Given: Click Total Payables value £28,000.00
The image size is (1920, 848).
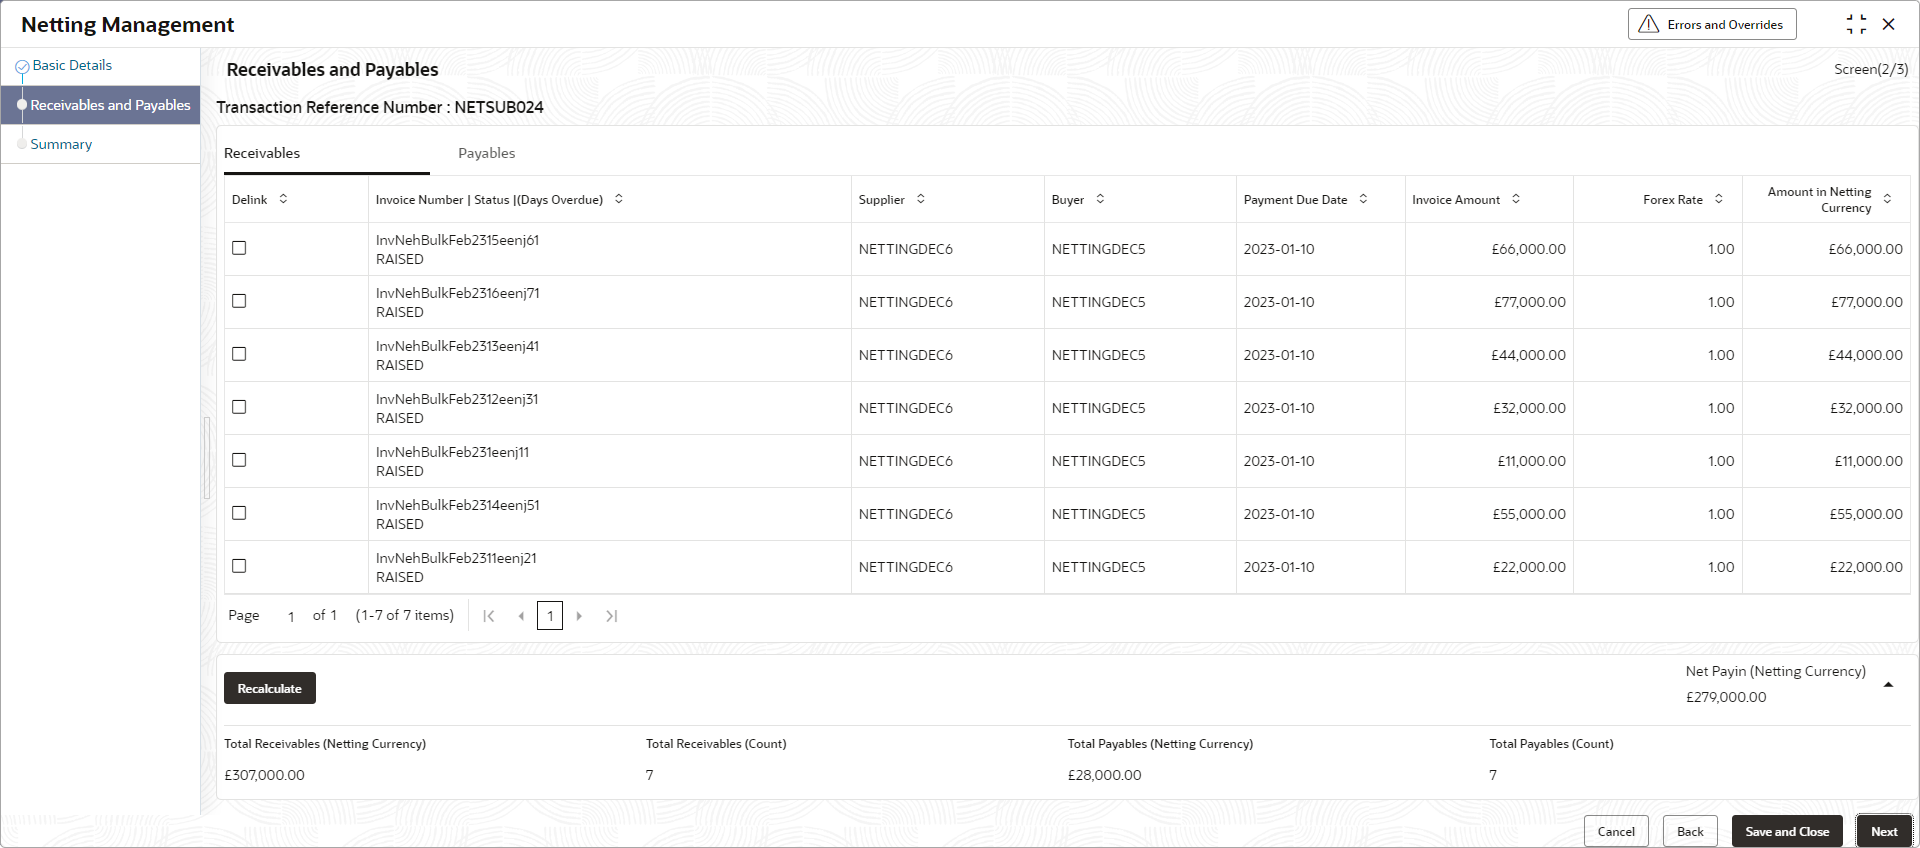Looking at the screenshot, I should (1104, 775).
